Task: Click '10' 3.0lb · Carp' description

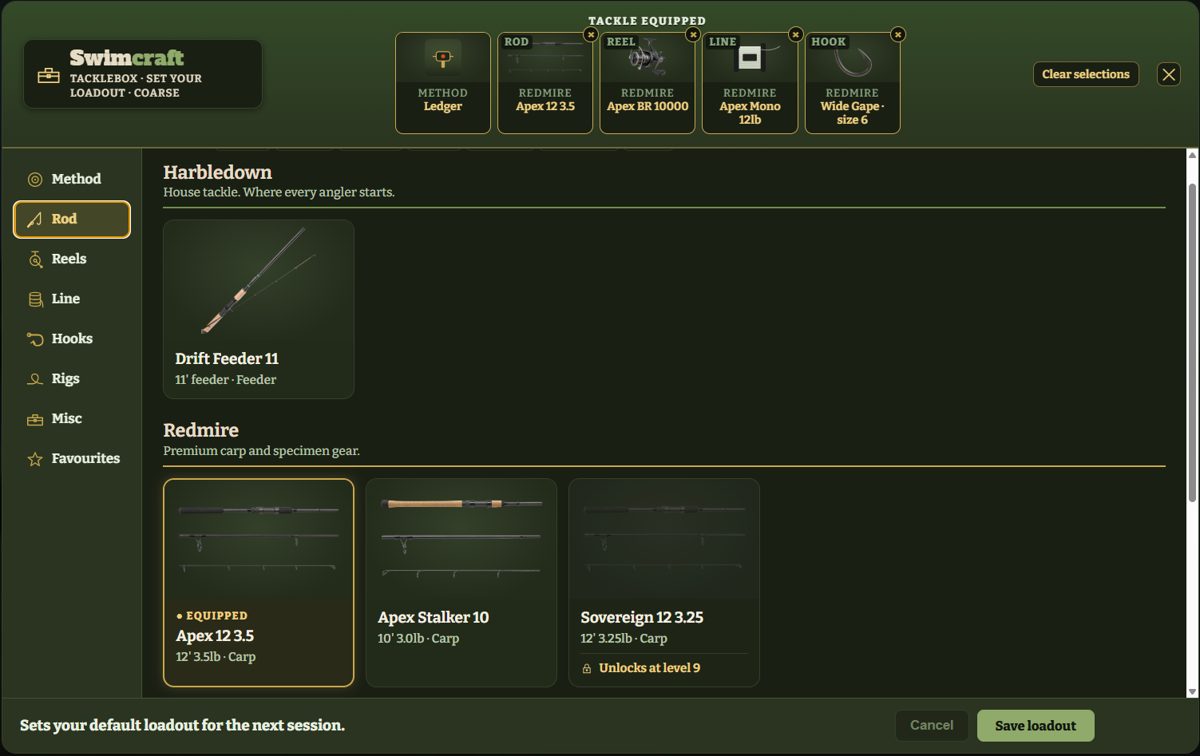Action: tap(419, 638)
